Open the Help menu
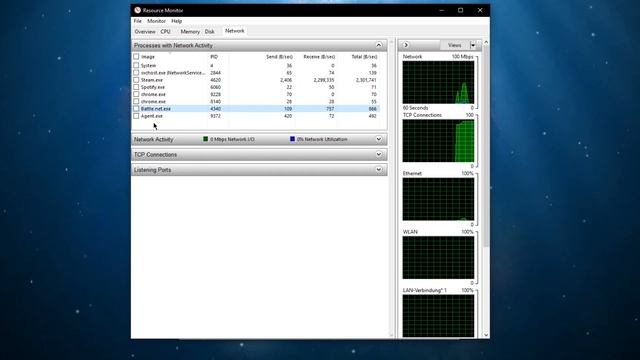640x360 pixels. click(177, 21)
